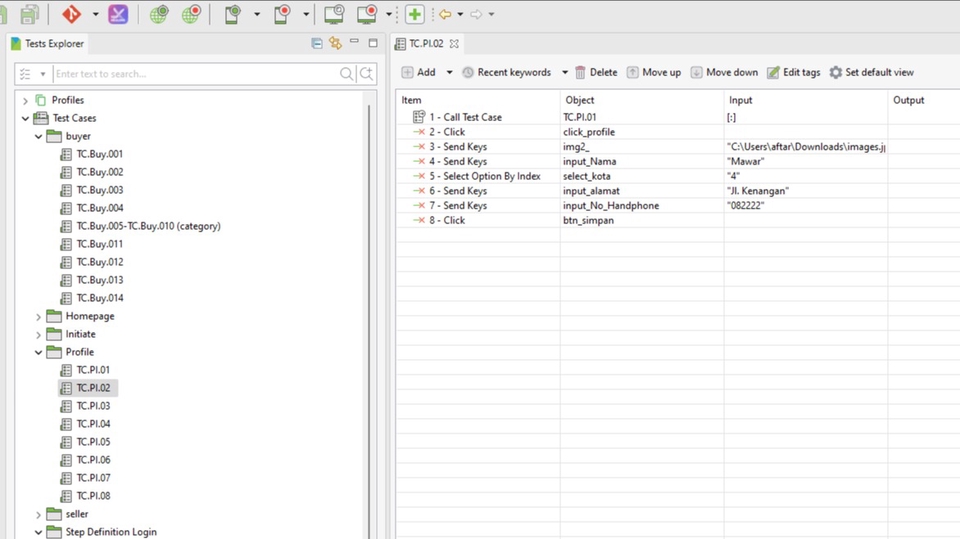Click the Save All toolbar icon
The height and width of the screenshot is (539, 960).
(x=29, y=14)
